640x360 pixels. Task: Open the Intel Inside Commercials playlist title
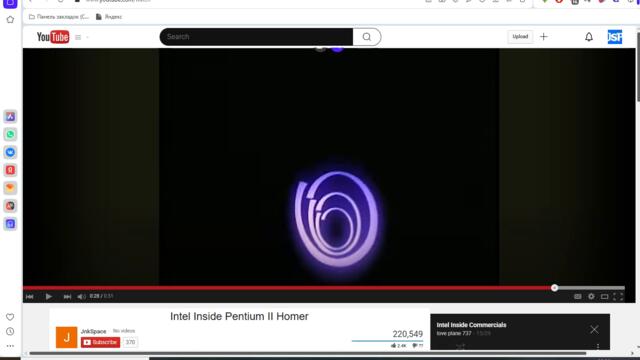(471, 325)
